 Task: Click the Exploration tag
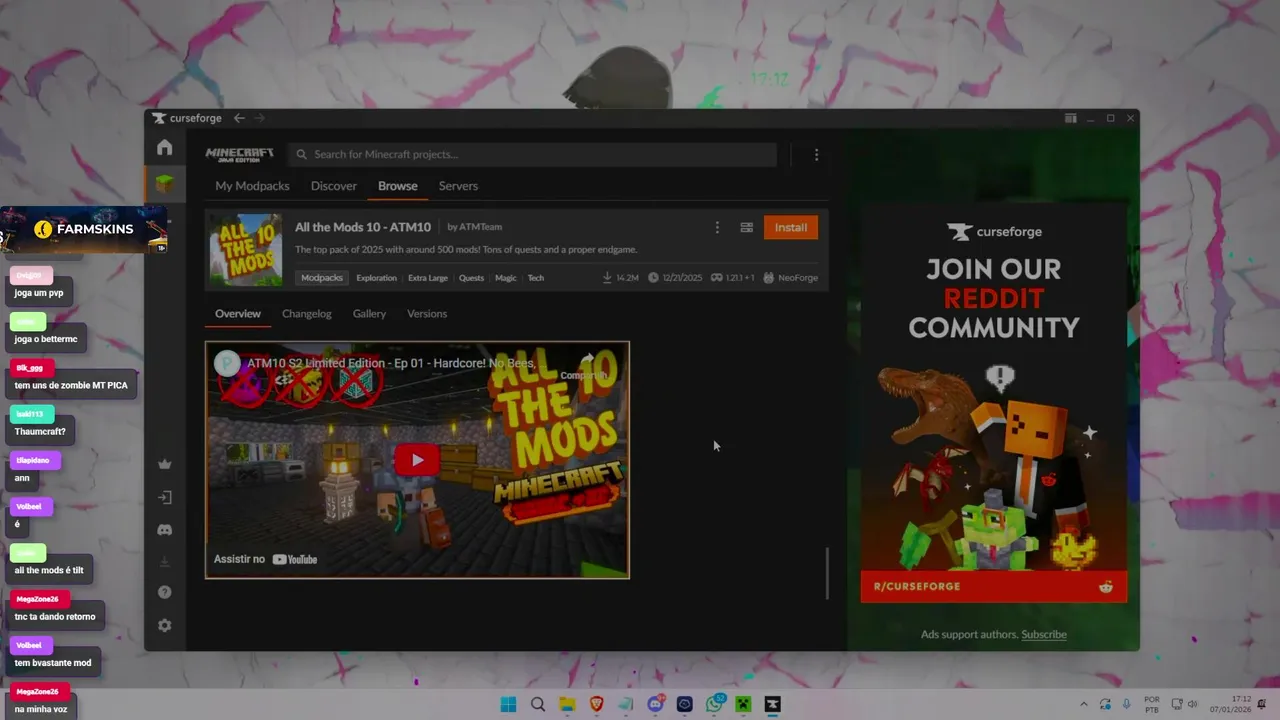click(377, 278)
